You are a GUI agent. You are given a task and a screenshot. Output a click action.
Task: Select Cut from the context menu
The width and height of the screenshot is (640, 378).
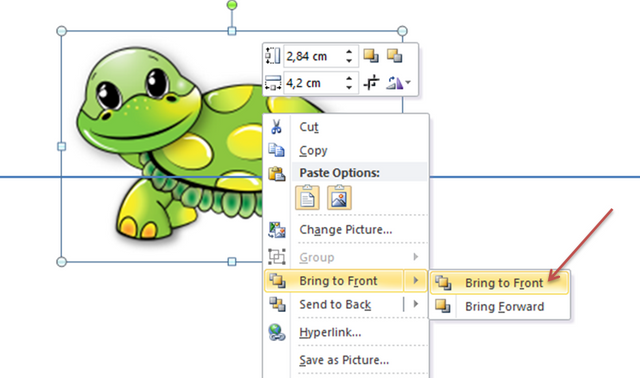[x=309, y=127]
